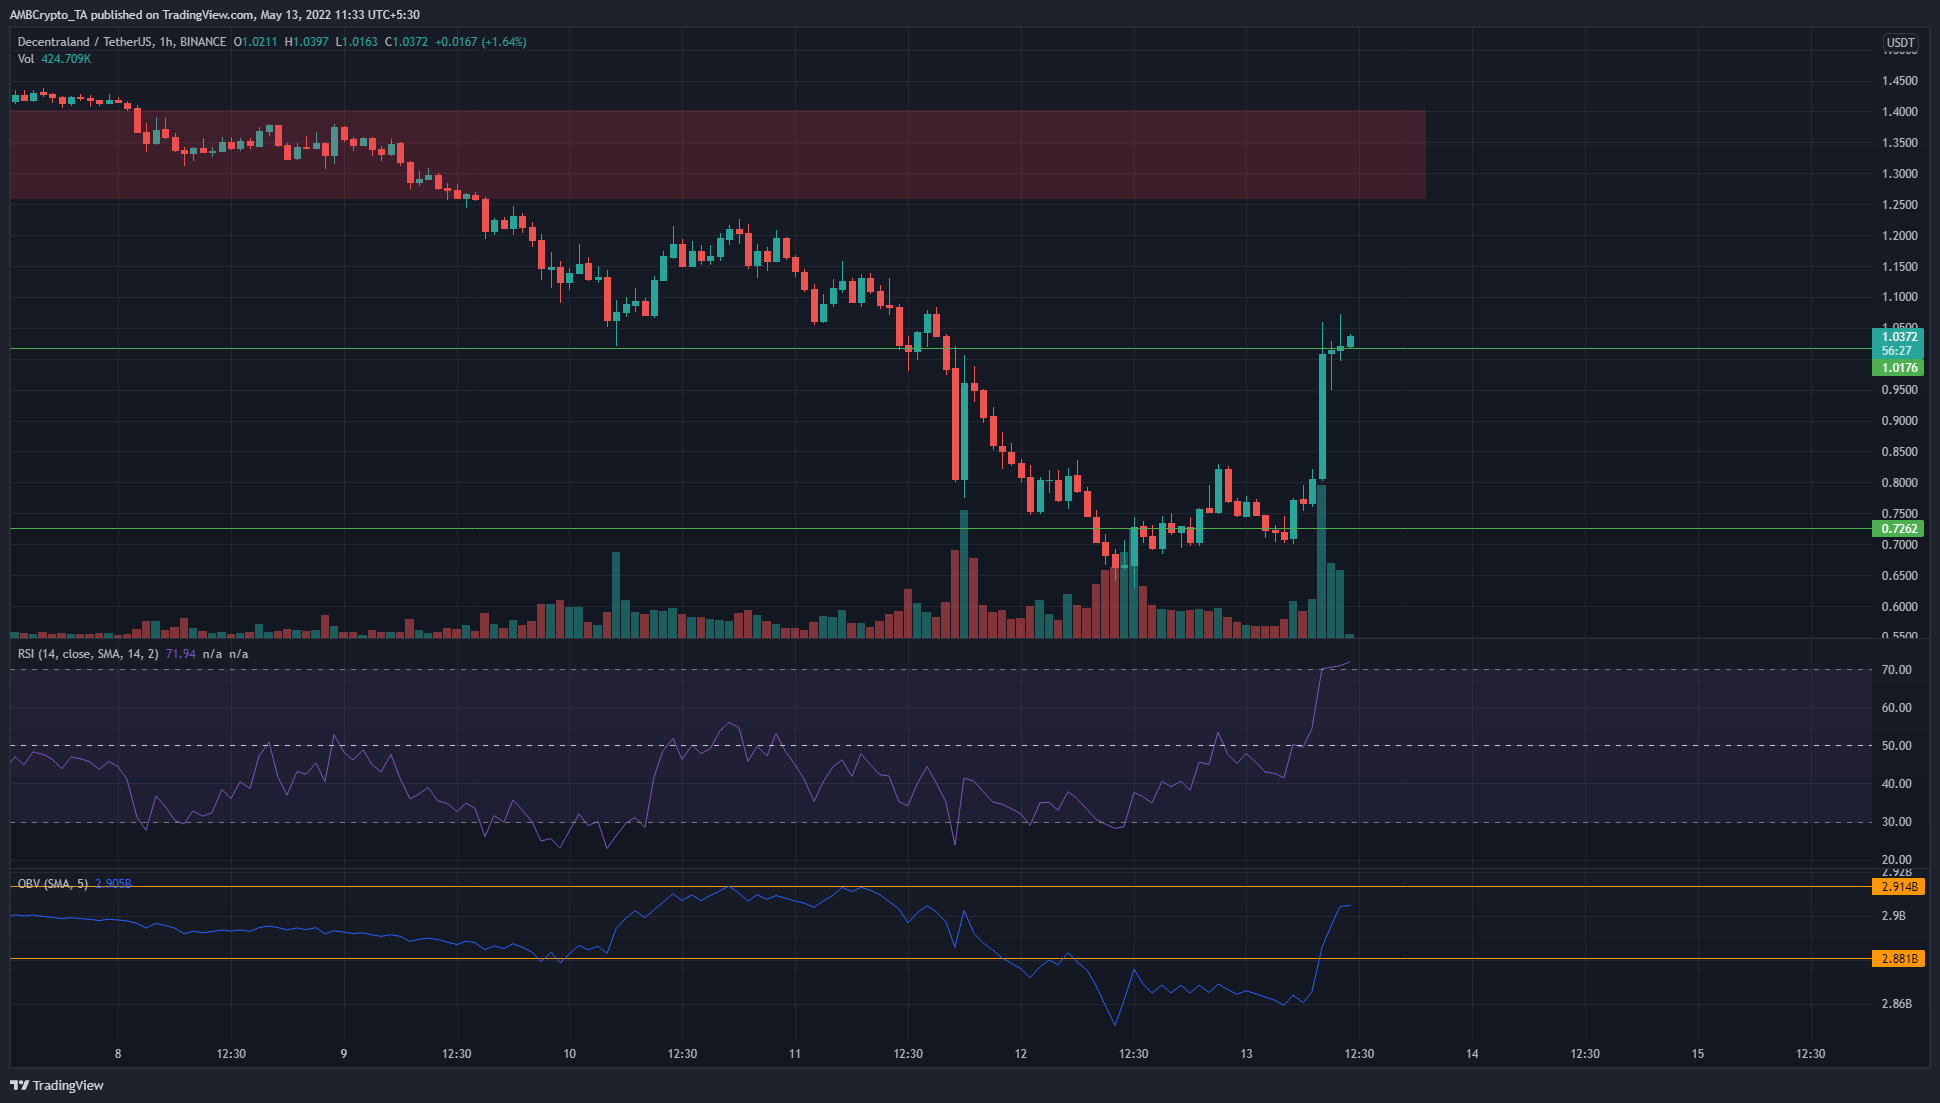
Task: Click the candle countdown timer 56:27
Action: tap(1897, 351)
